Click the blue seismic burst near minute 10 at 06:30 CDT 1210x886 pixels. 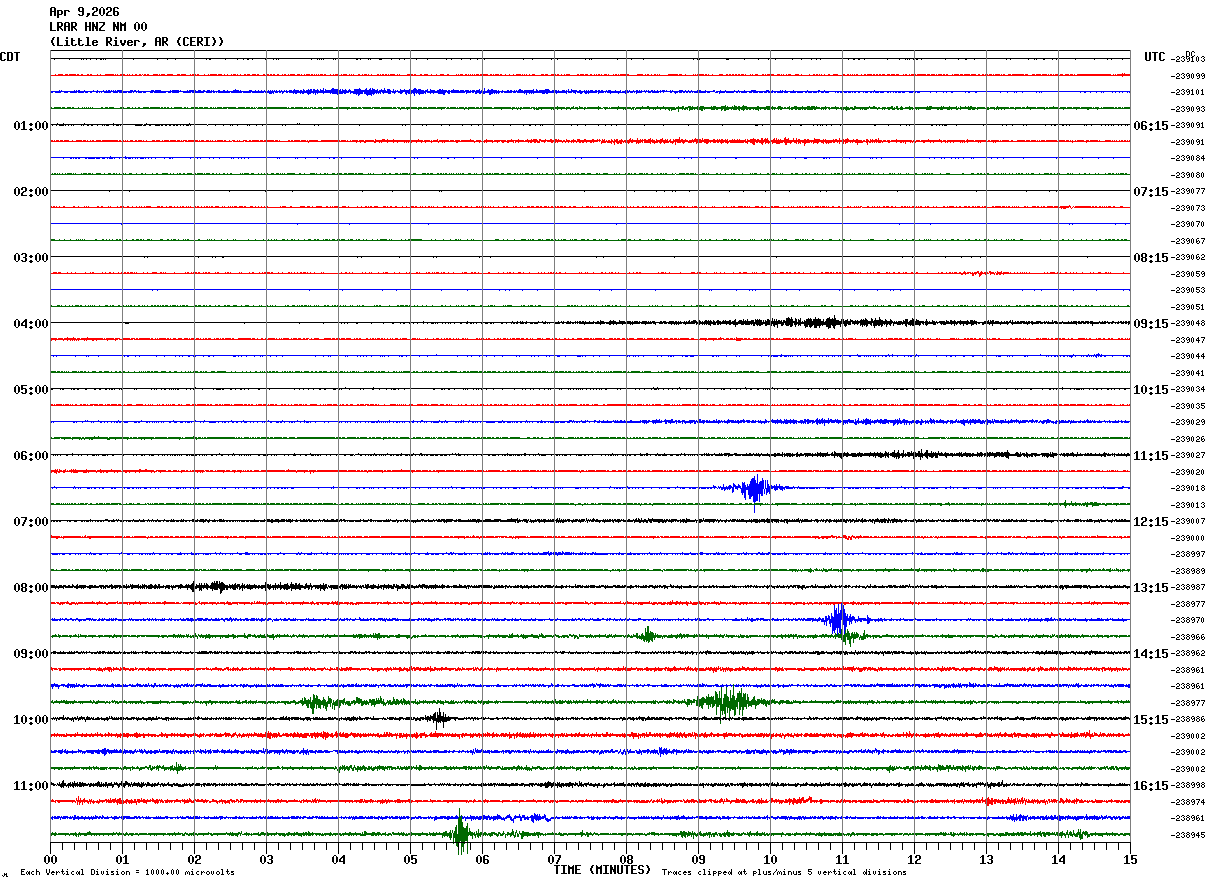pyautogui.click(x=754, y=489)
